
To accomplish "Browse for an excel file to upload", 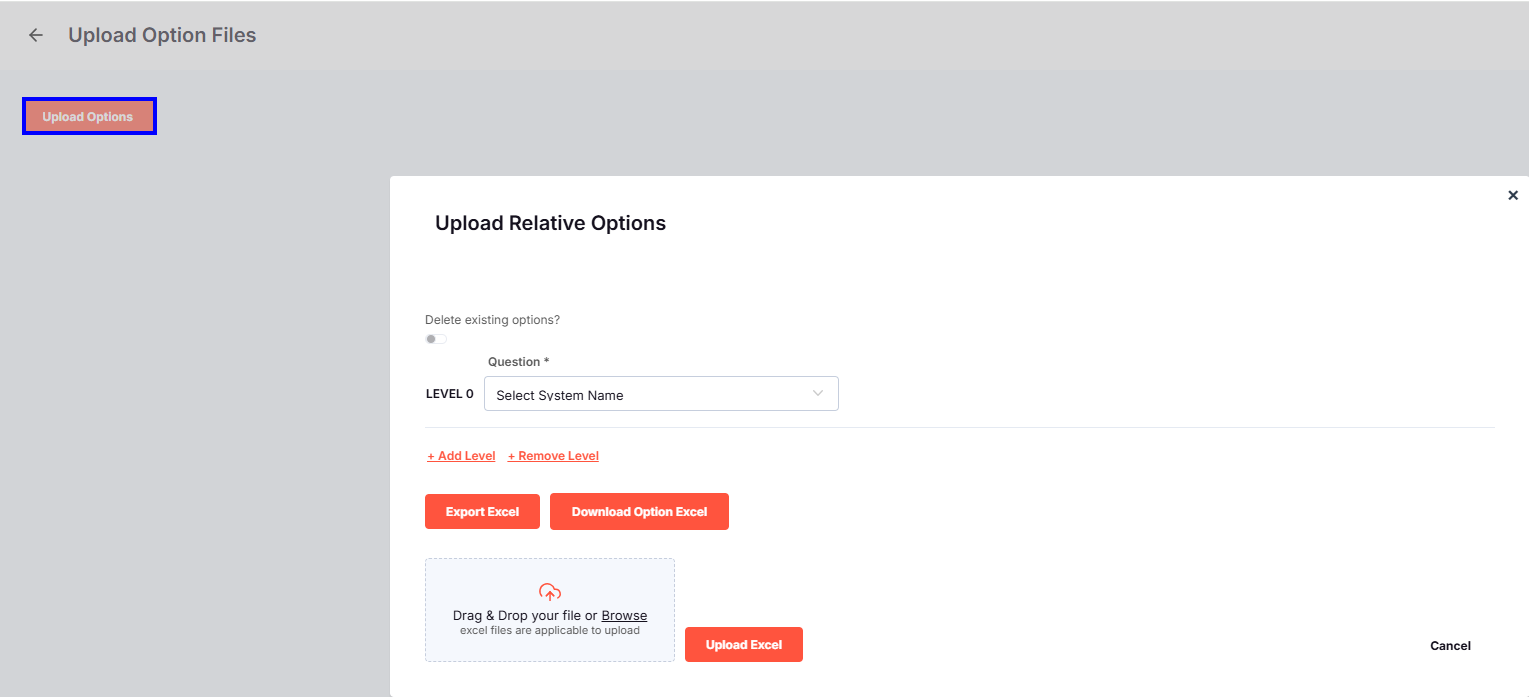I will tap(624, 615).
